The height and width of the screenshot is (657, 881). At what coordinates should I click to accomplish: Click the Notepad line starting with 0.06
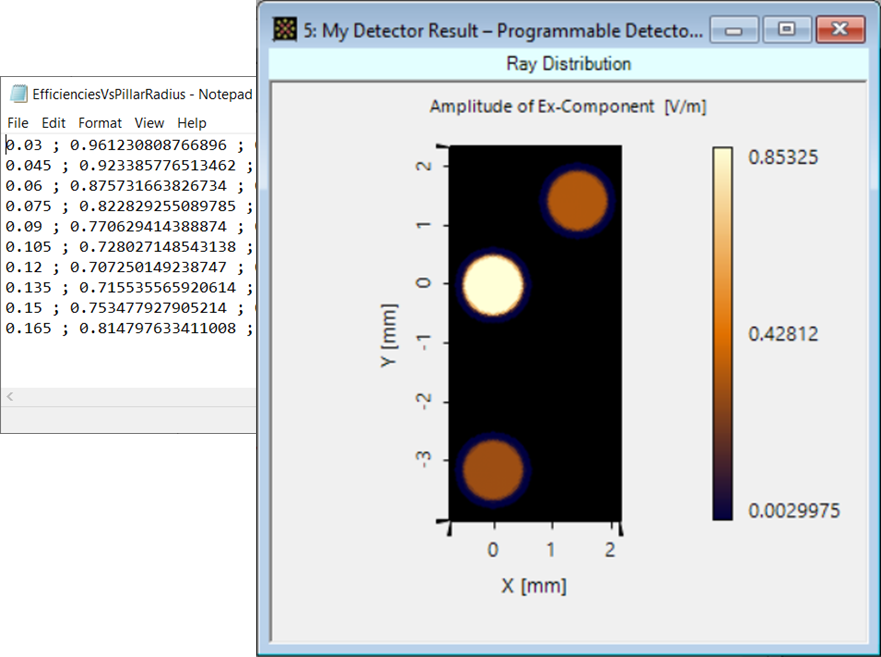[x=130, y=185]
